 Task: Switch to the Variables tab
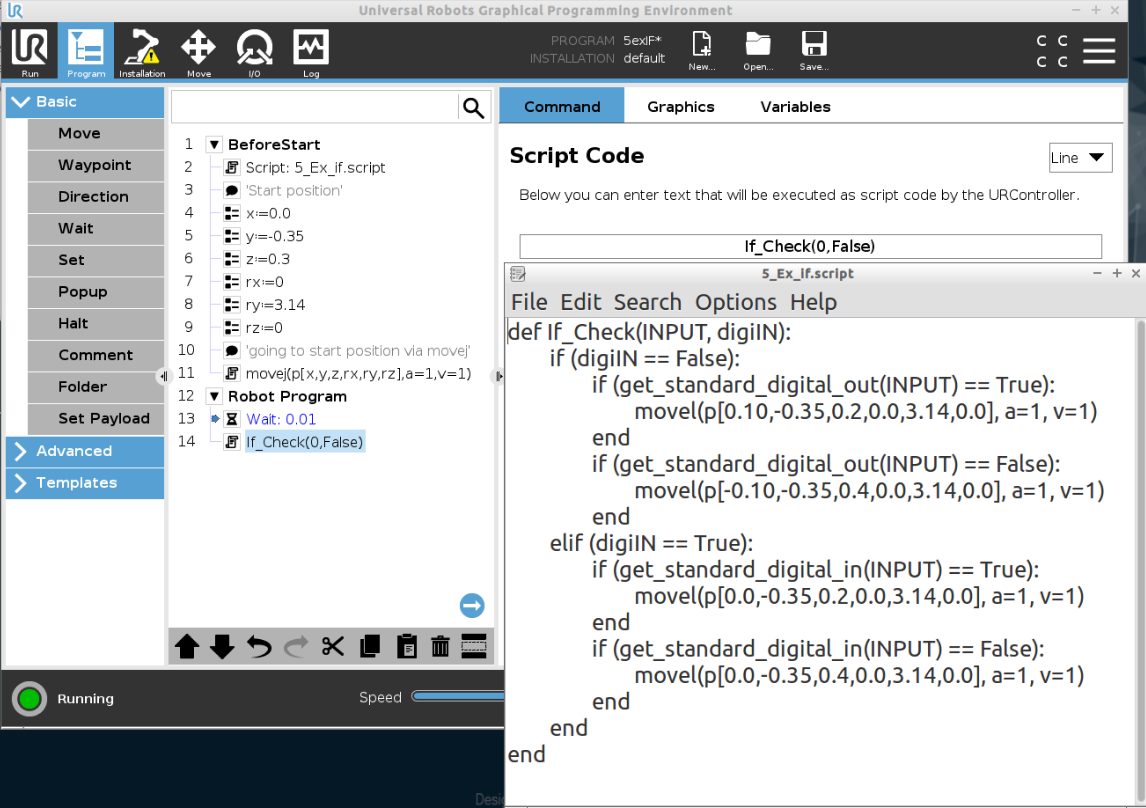point(795,107)
